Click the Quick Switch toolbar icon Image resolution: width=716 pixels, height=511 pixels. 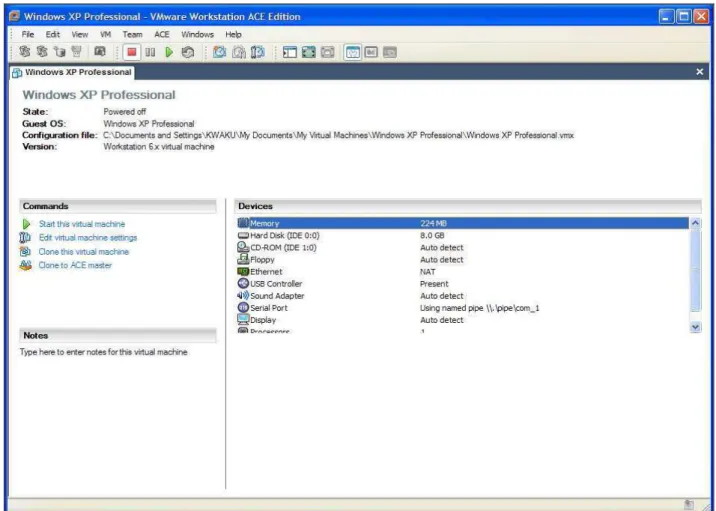327,53
